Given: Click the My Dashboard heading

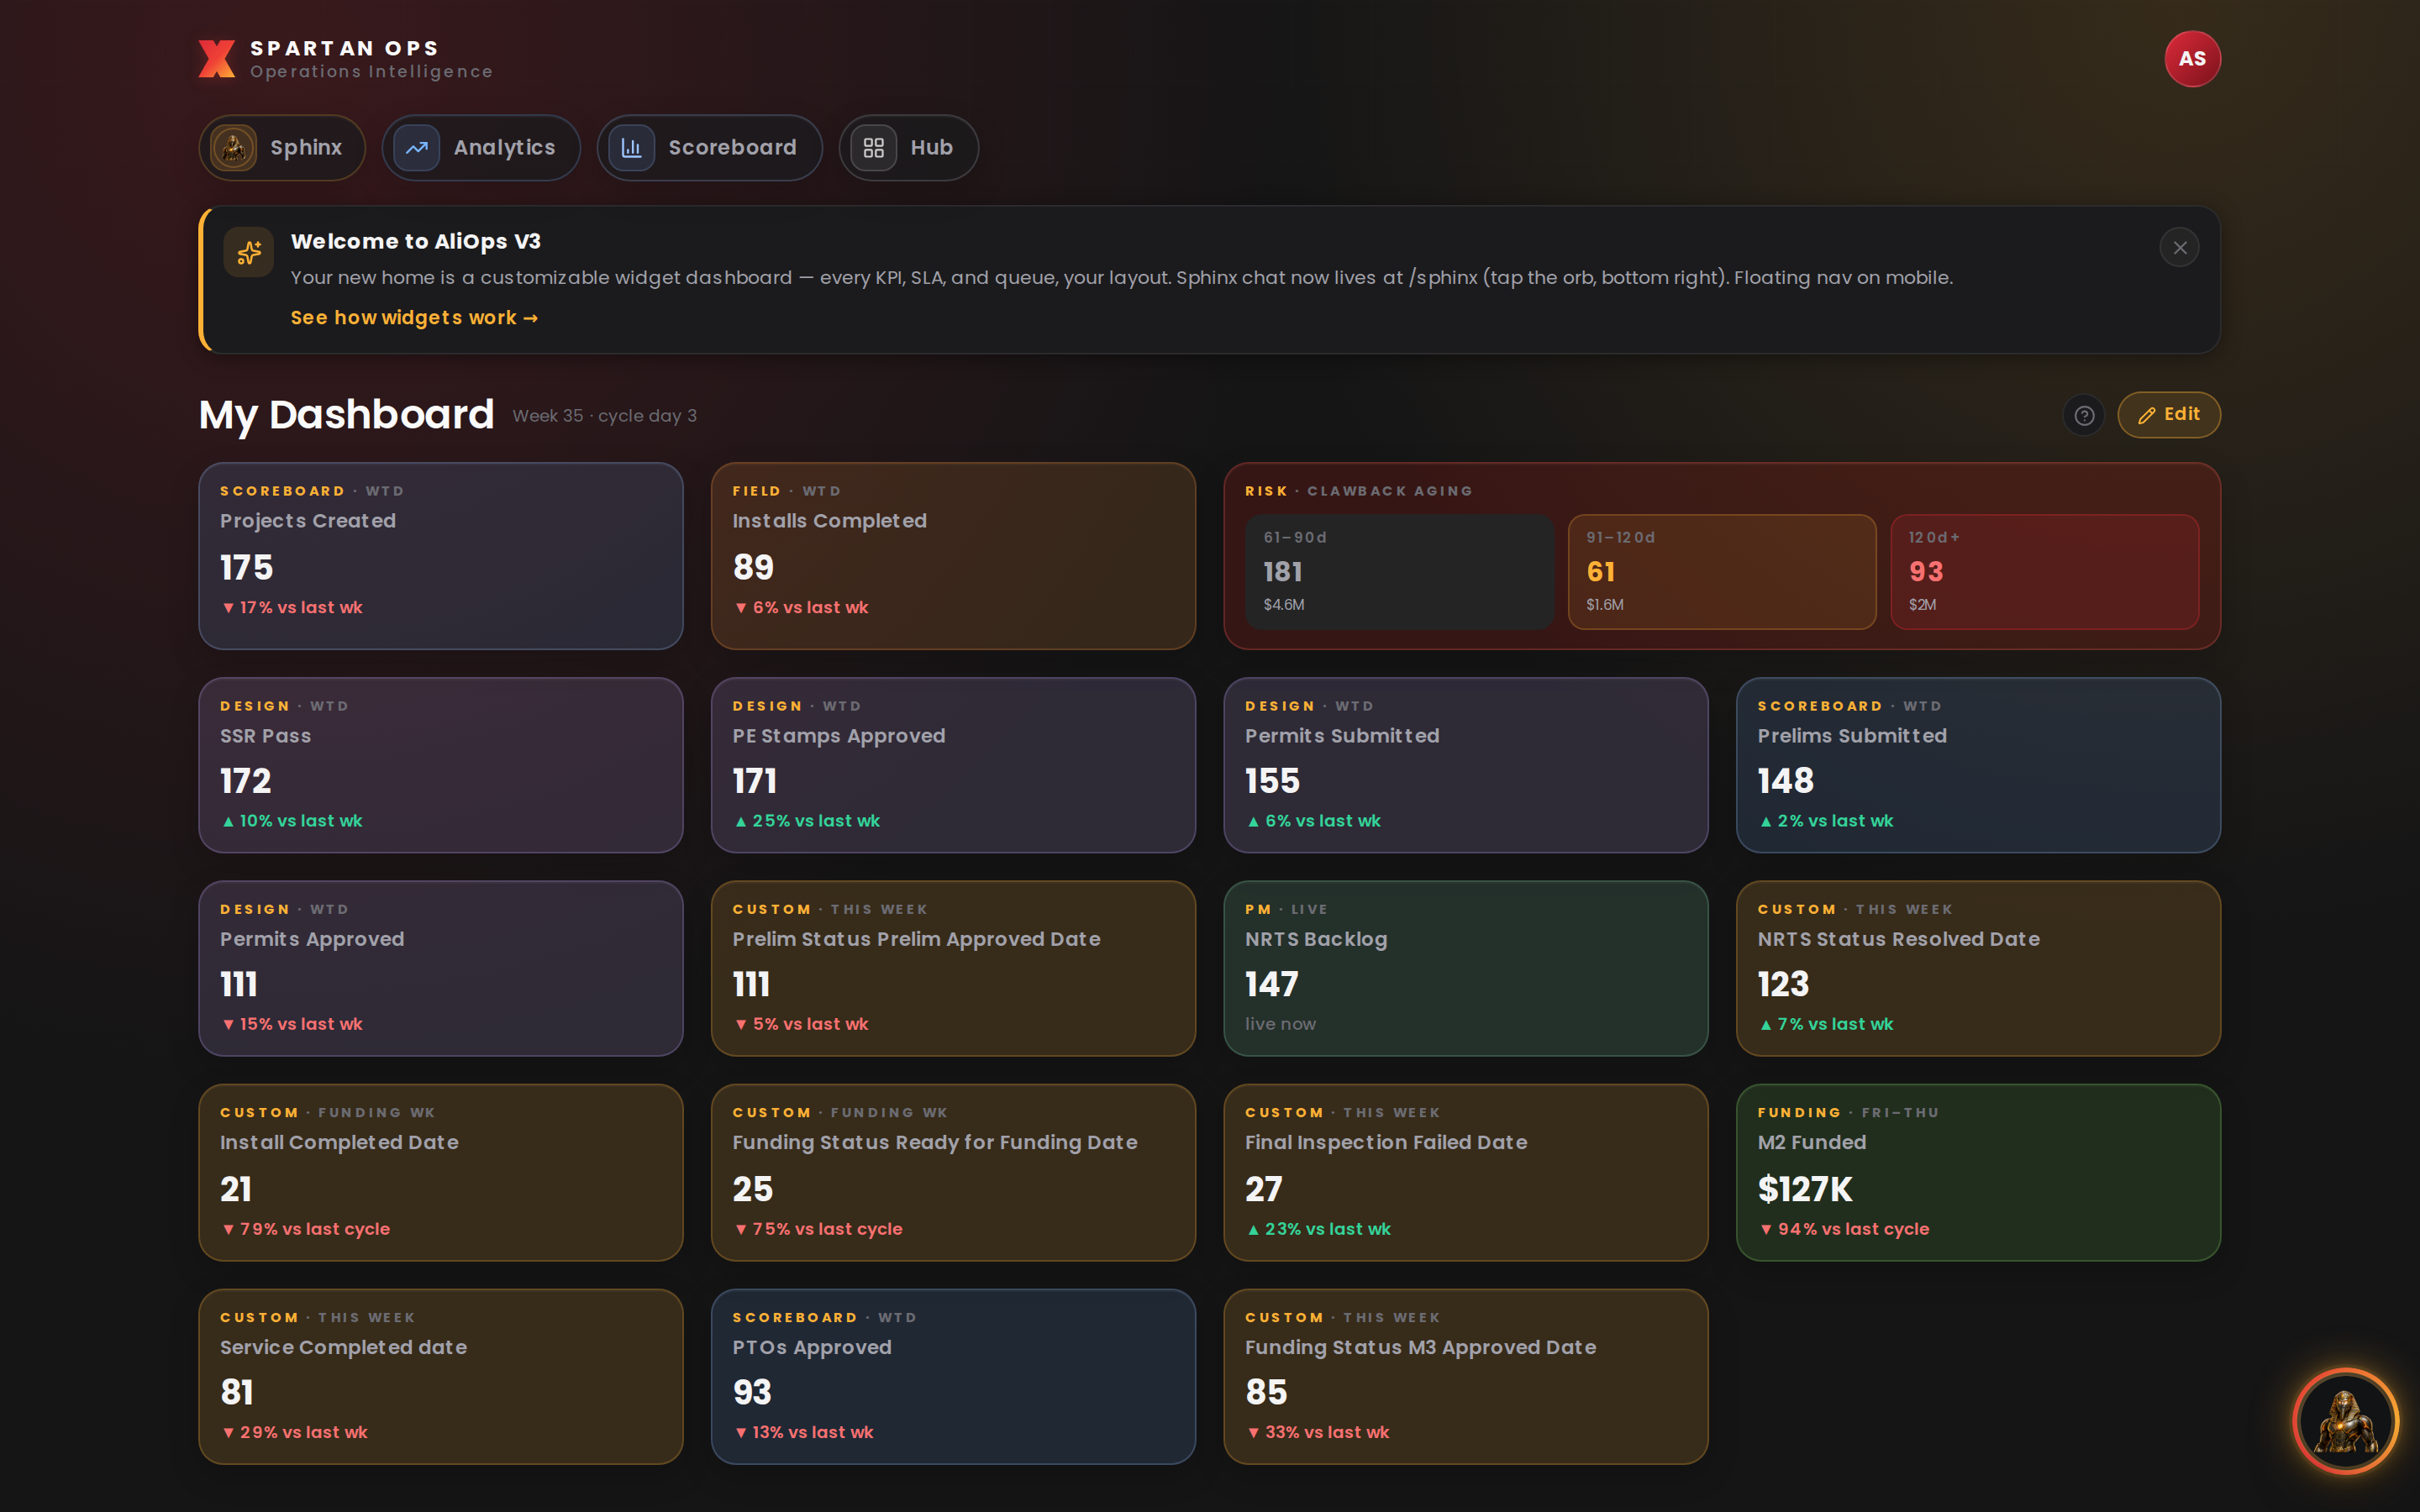Looking at the screenshot, I should 346,415.
